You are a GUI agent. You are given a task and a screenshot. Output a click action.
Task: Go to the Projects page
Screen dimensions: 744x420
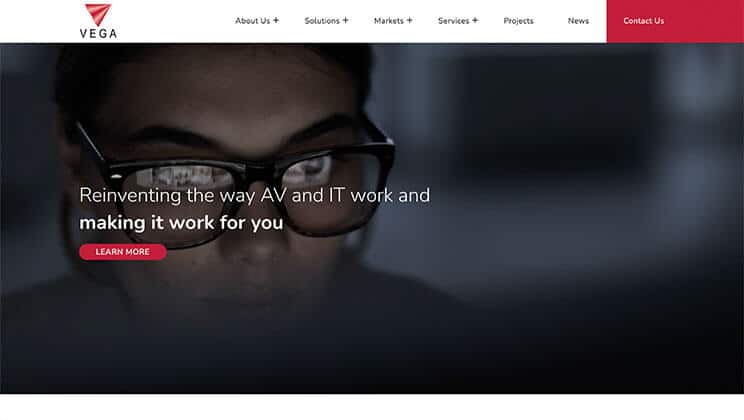coord(518,21)
